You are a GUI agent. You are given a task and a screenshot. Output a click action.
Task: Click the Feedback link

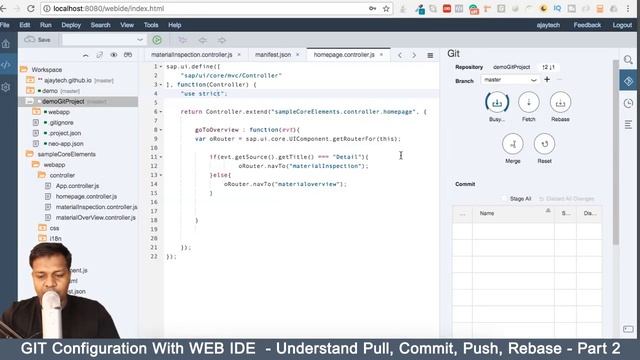click(x=587, y=25)
